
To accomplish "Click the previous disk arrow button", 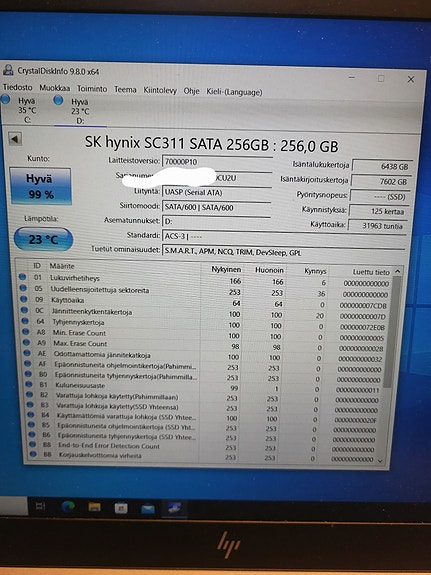I will click(x=15, y=139).
